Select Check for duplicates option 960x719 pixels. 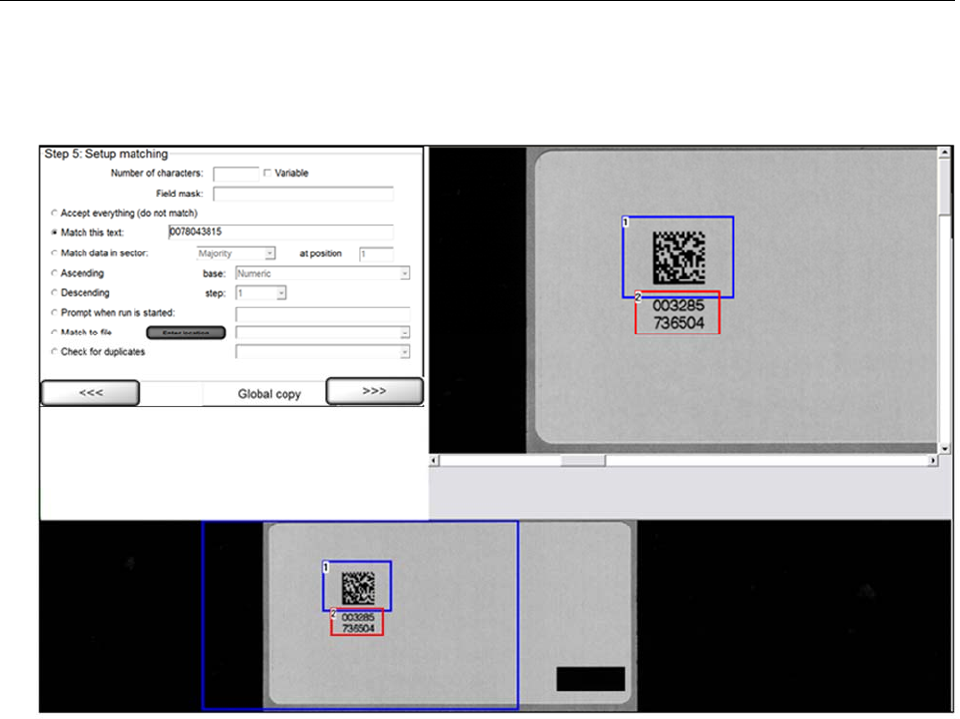click(x=54, y=352)
